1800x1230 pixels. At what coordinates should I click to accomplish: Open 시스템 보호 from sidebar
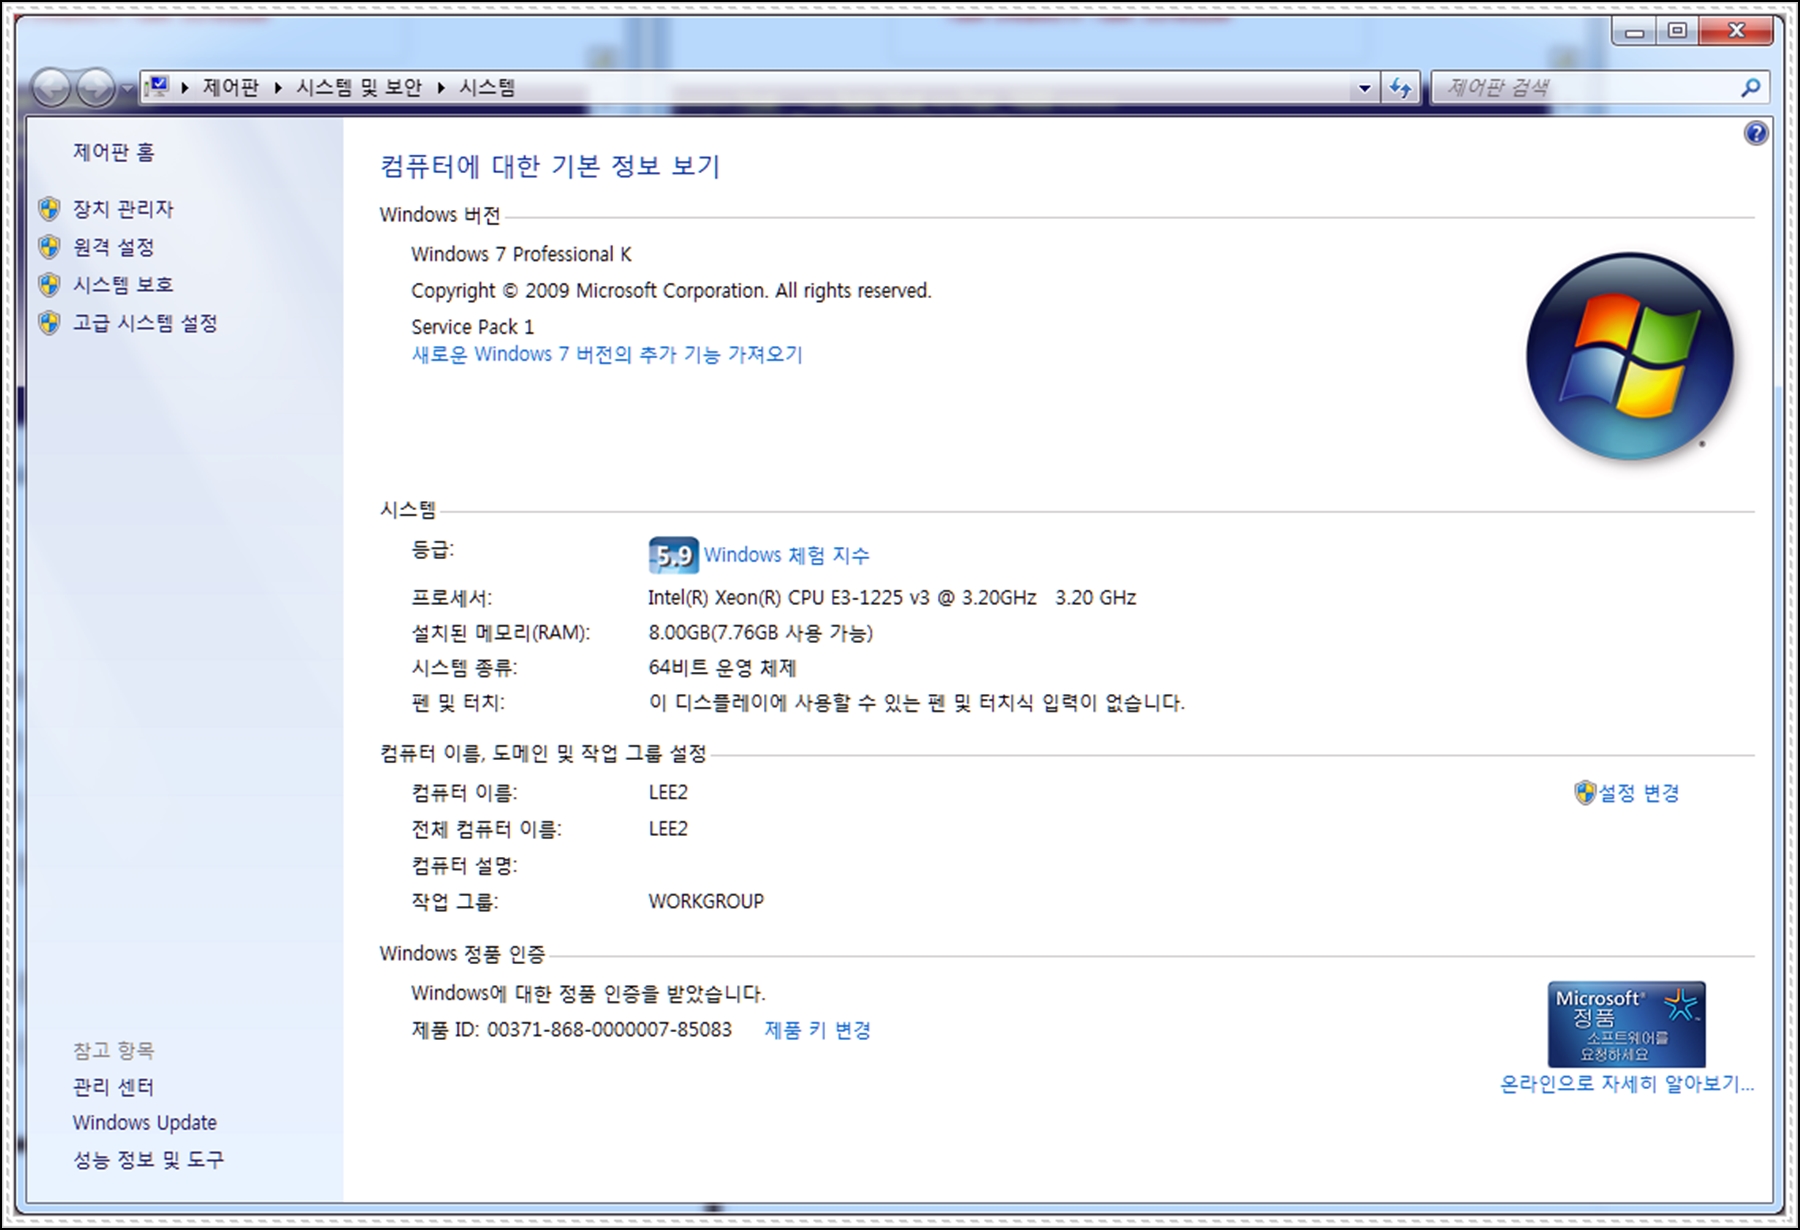(123, 285)
